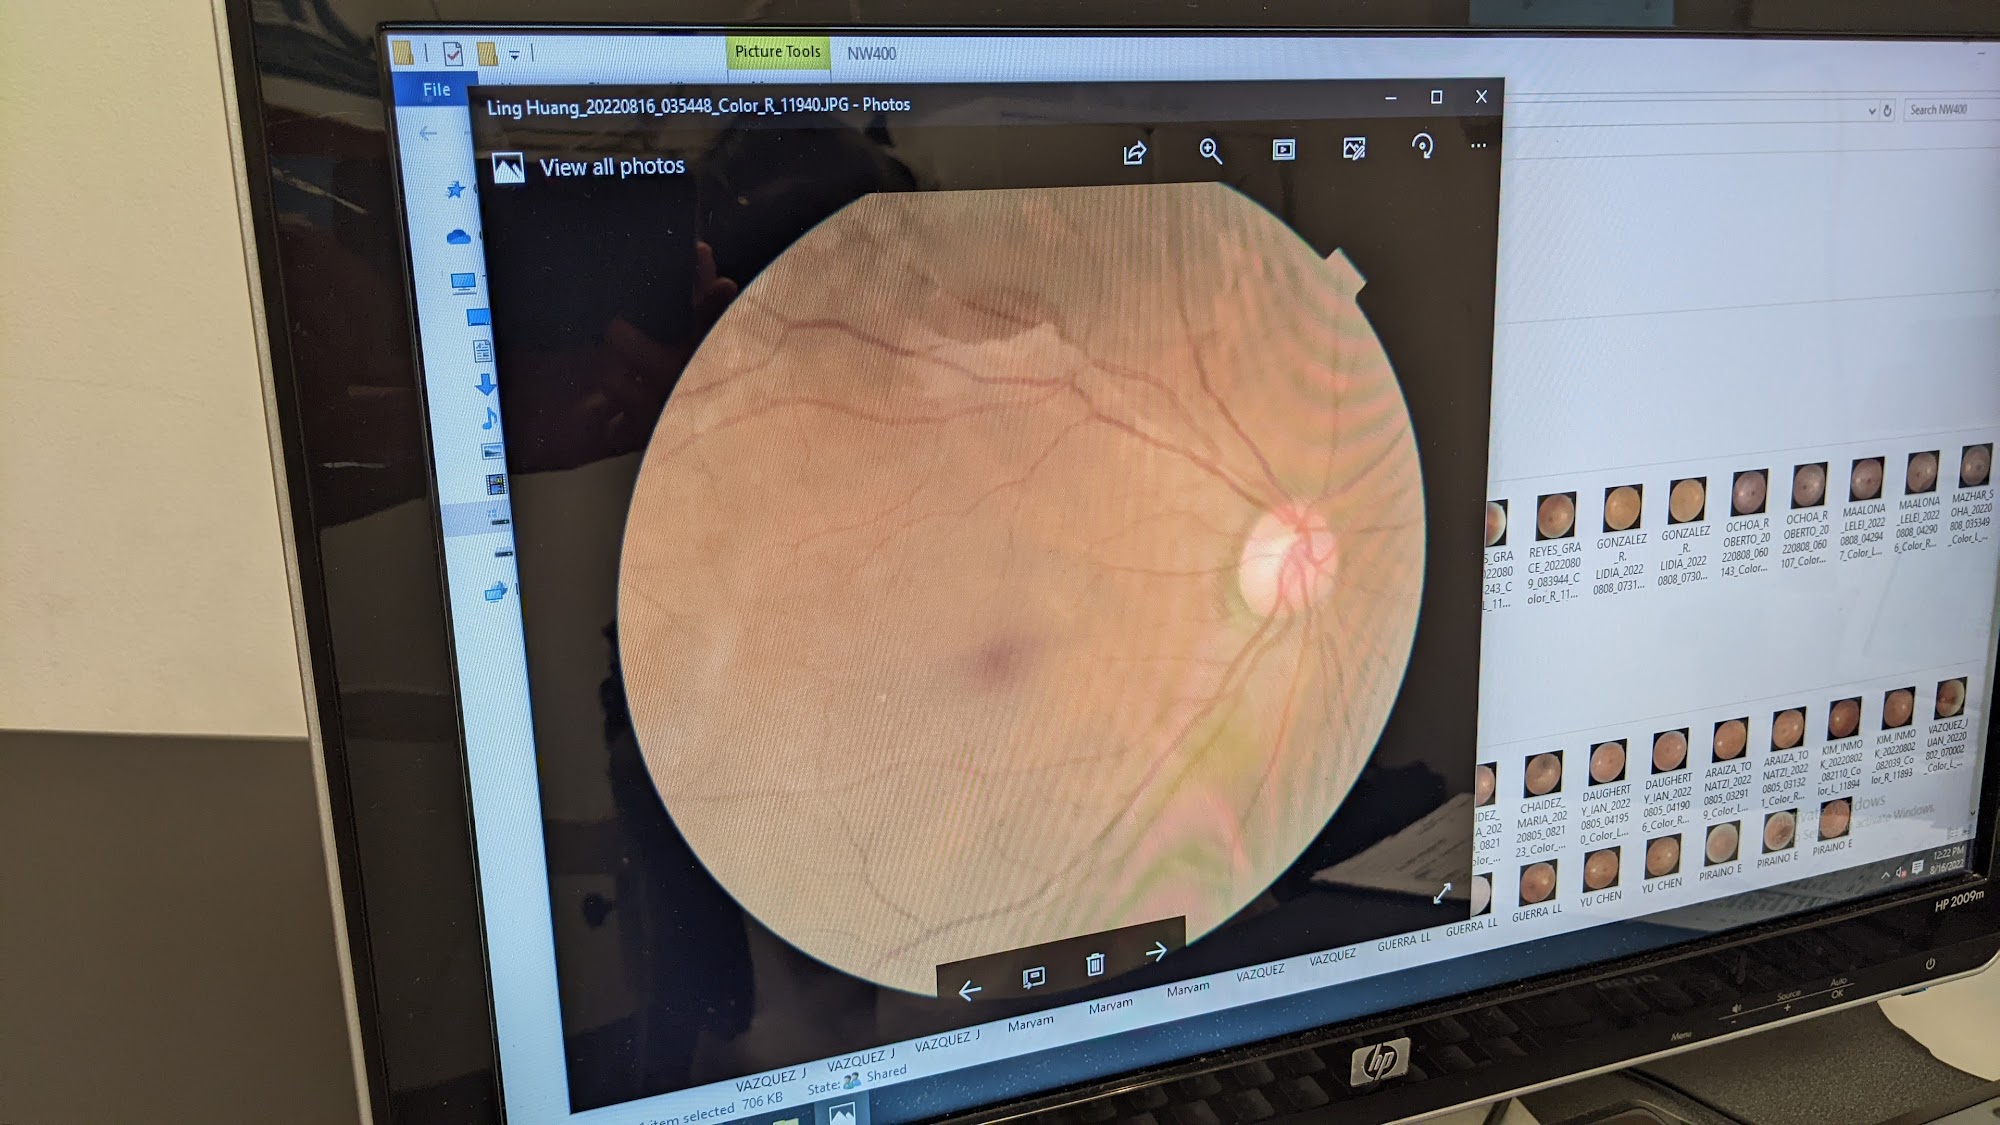Click the muted volume tray icon
The width and height of the screenshot is (2000, 1125).
[x=1901, y=872]
